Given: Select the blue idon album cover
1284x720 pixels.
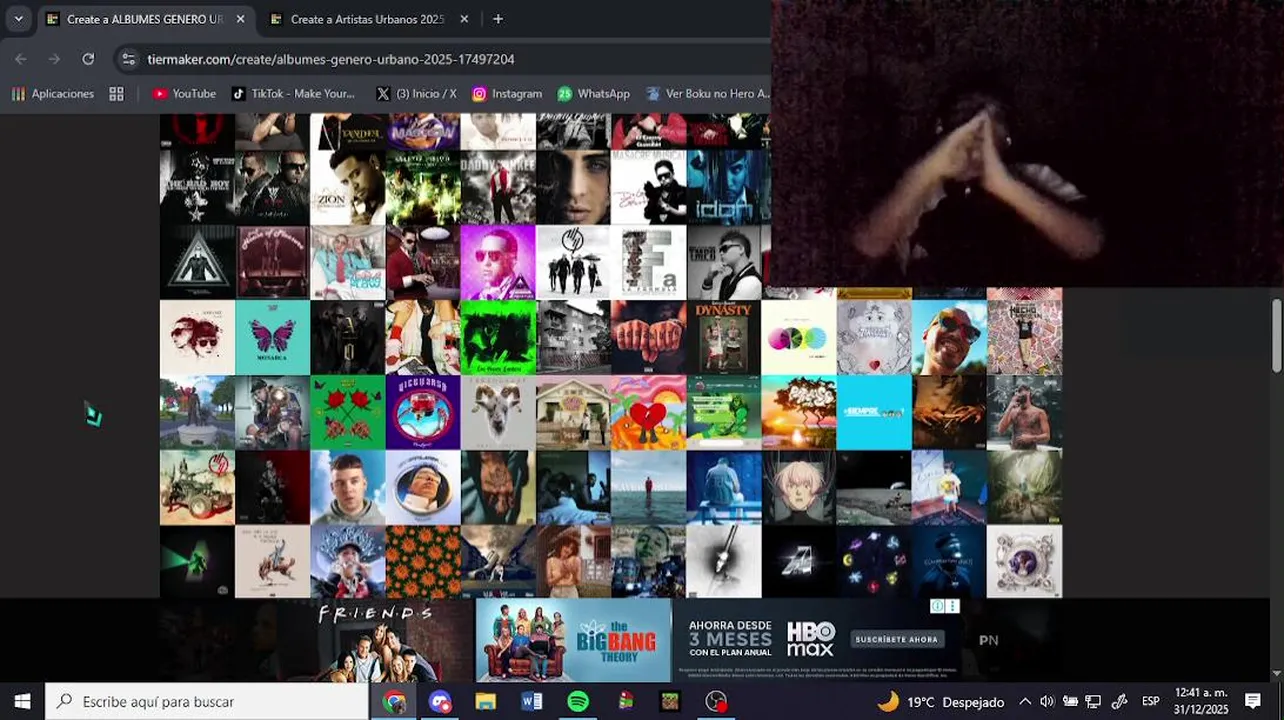Looking at the screenshot, I should 724,187.
